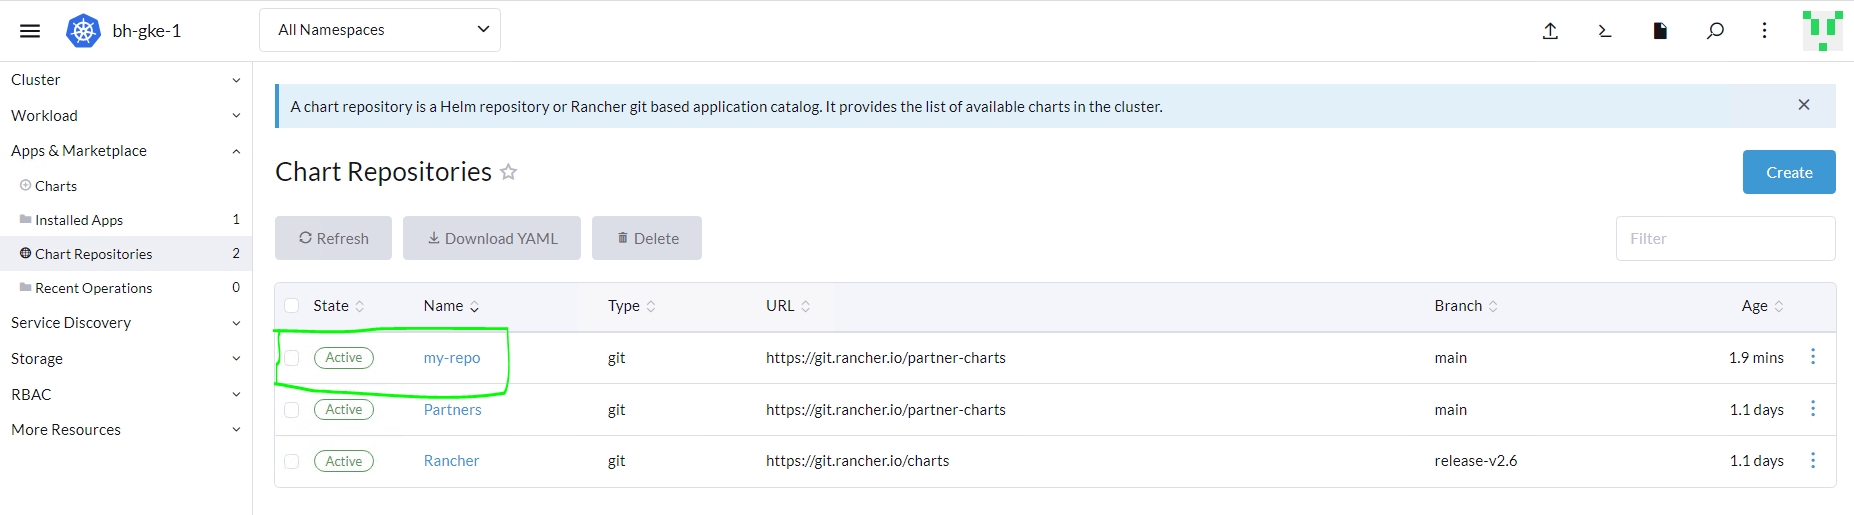This screenshot has width=1854, height=515.
Task: Click the Filter input field
Action: click(x=1724, y=238)
